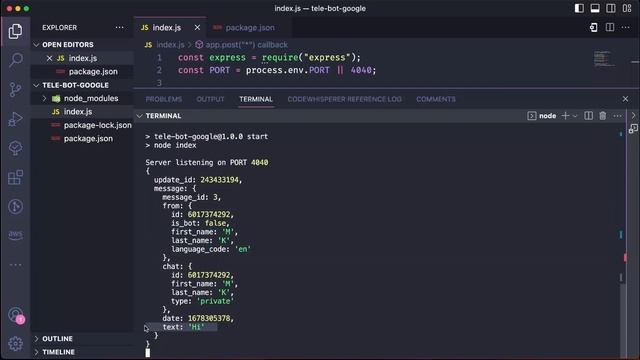Expand the Outline section
The image size is (640, 360).
pyautogui.click(x=57, y=339)
